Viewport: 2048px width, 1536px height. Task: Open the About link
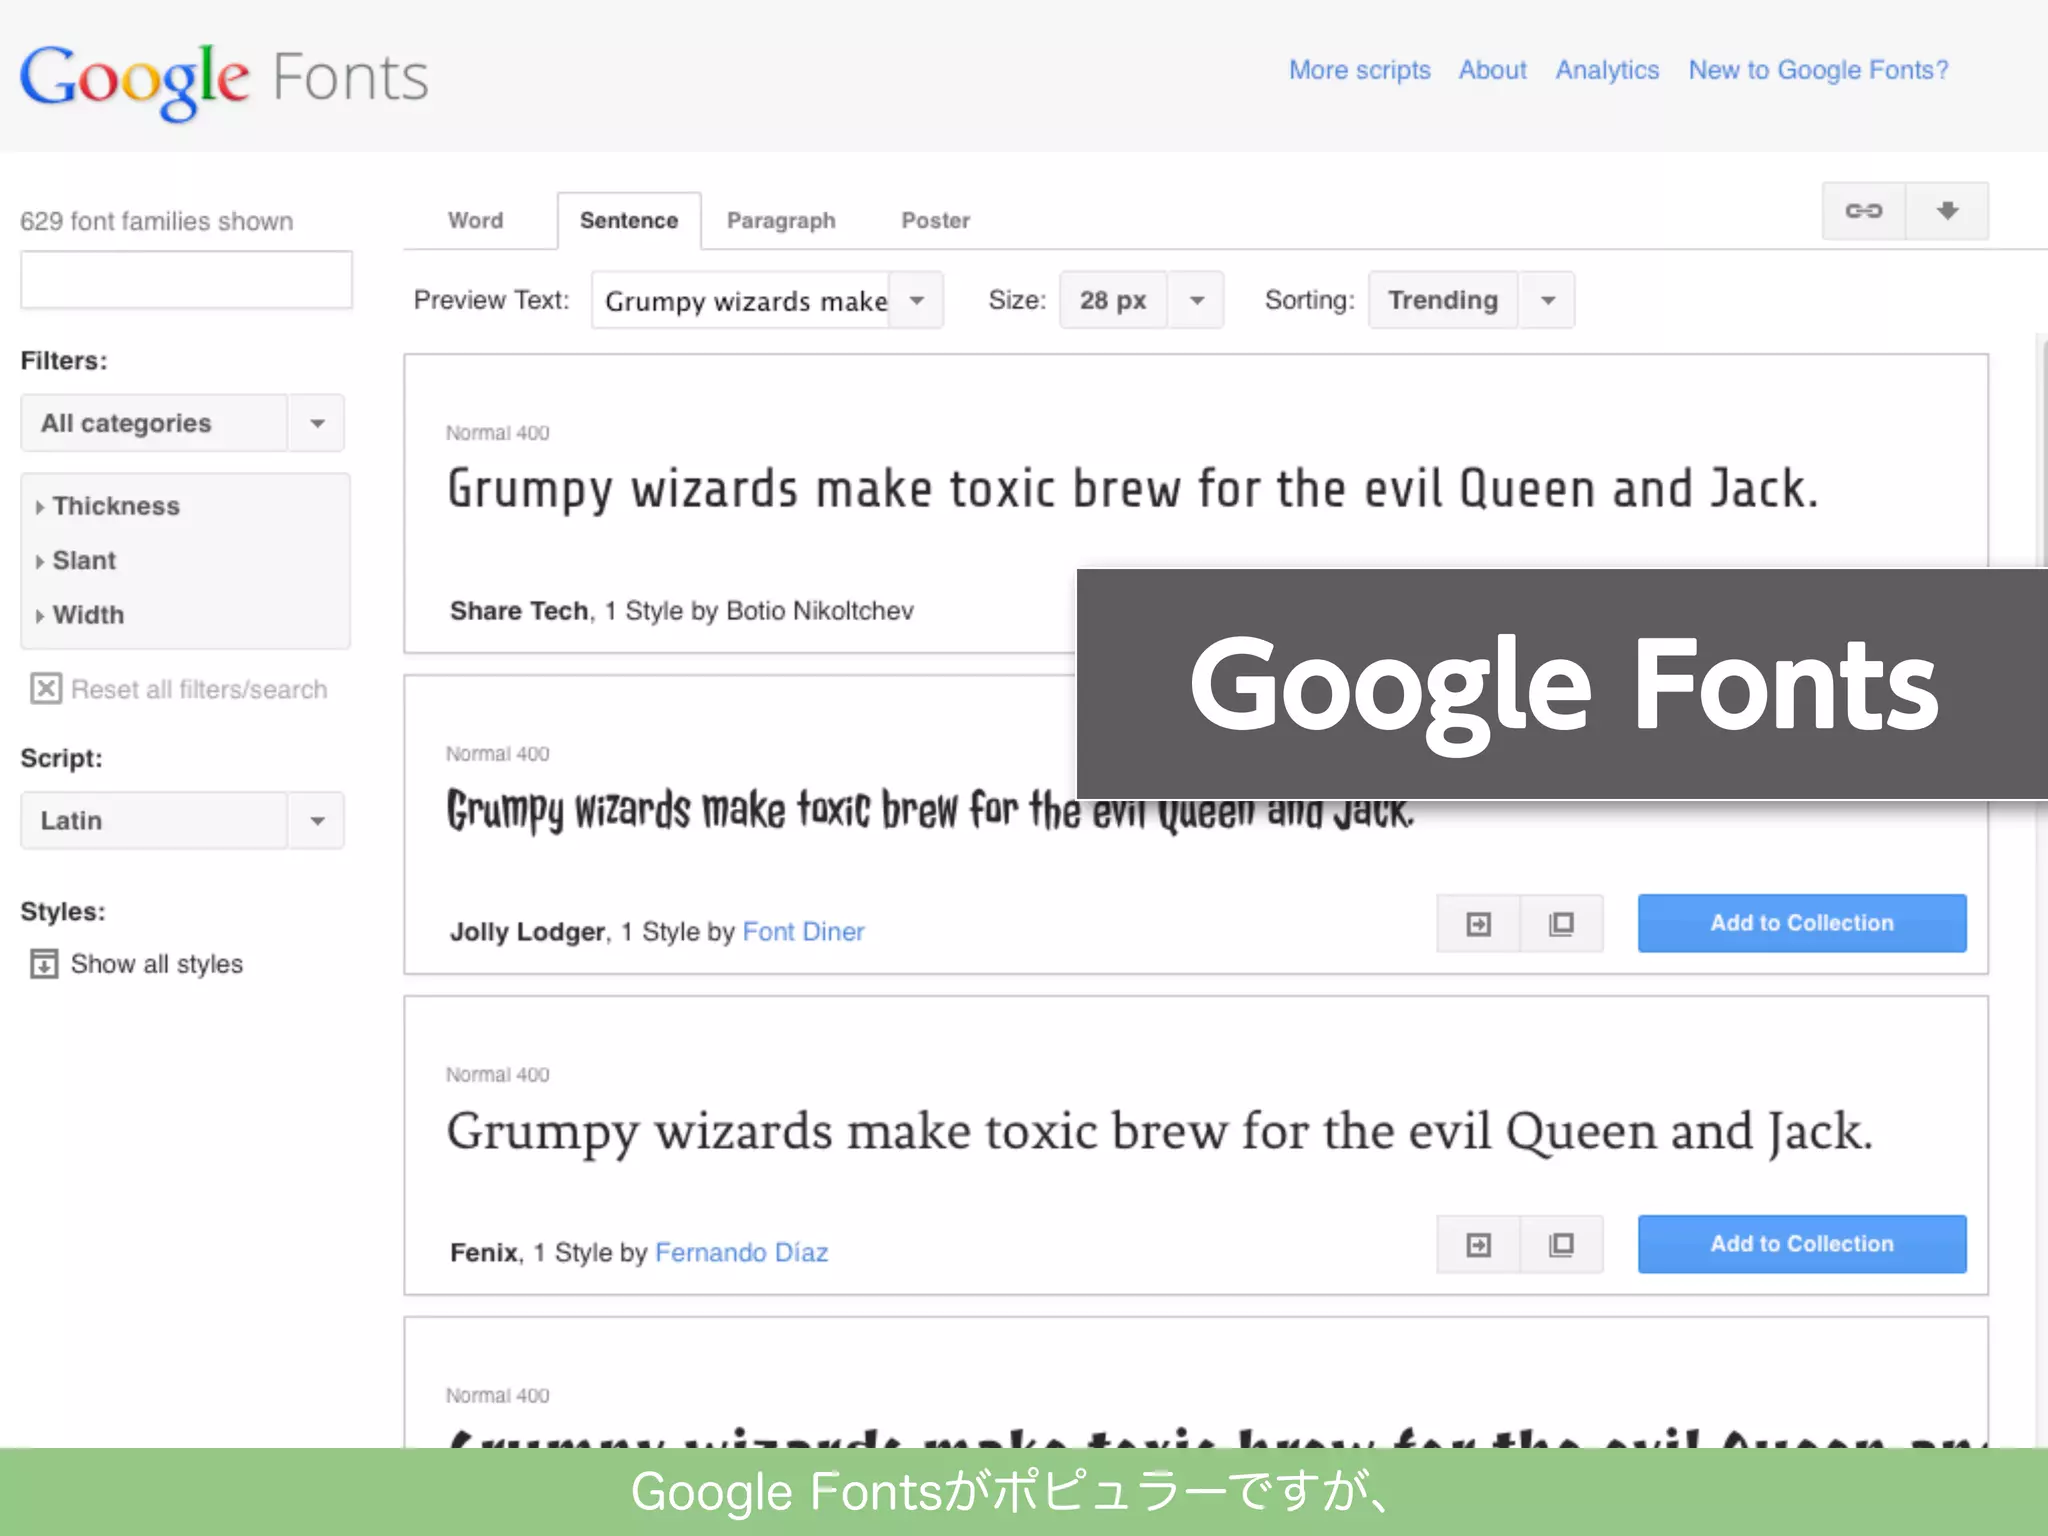pyautogui.click(x=1492, y=70)
